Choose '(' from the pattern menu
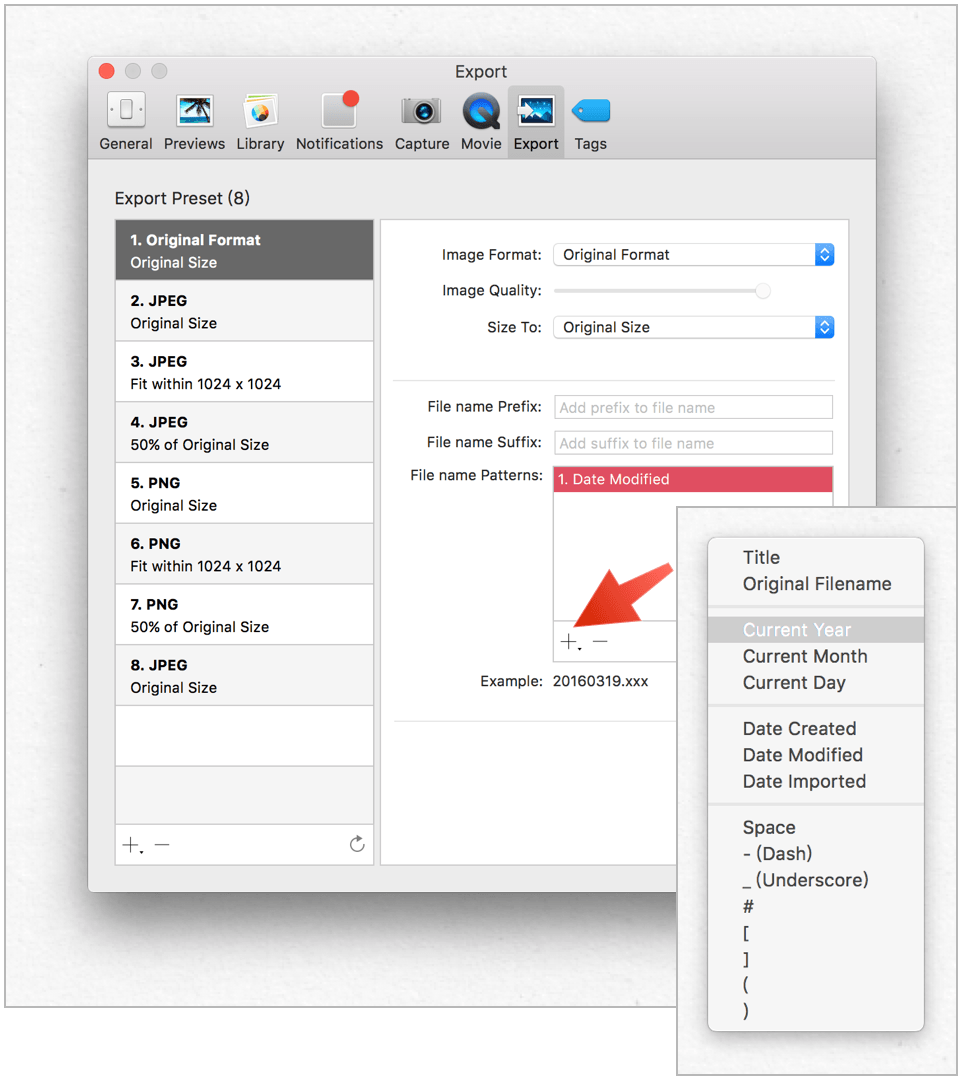The height and width of the screenshot is (1080, 962). (816, 985)
